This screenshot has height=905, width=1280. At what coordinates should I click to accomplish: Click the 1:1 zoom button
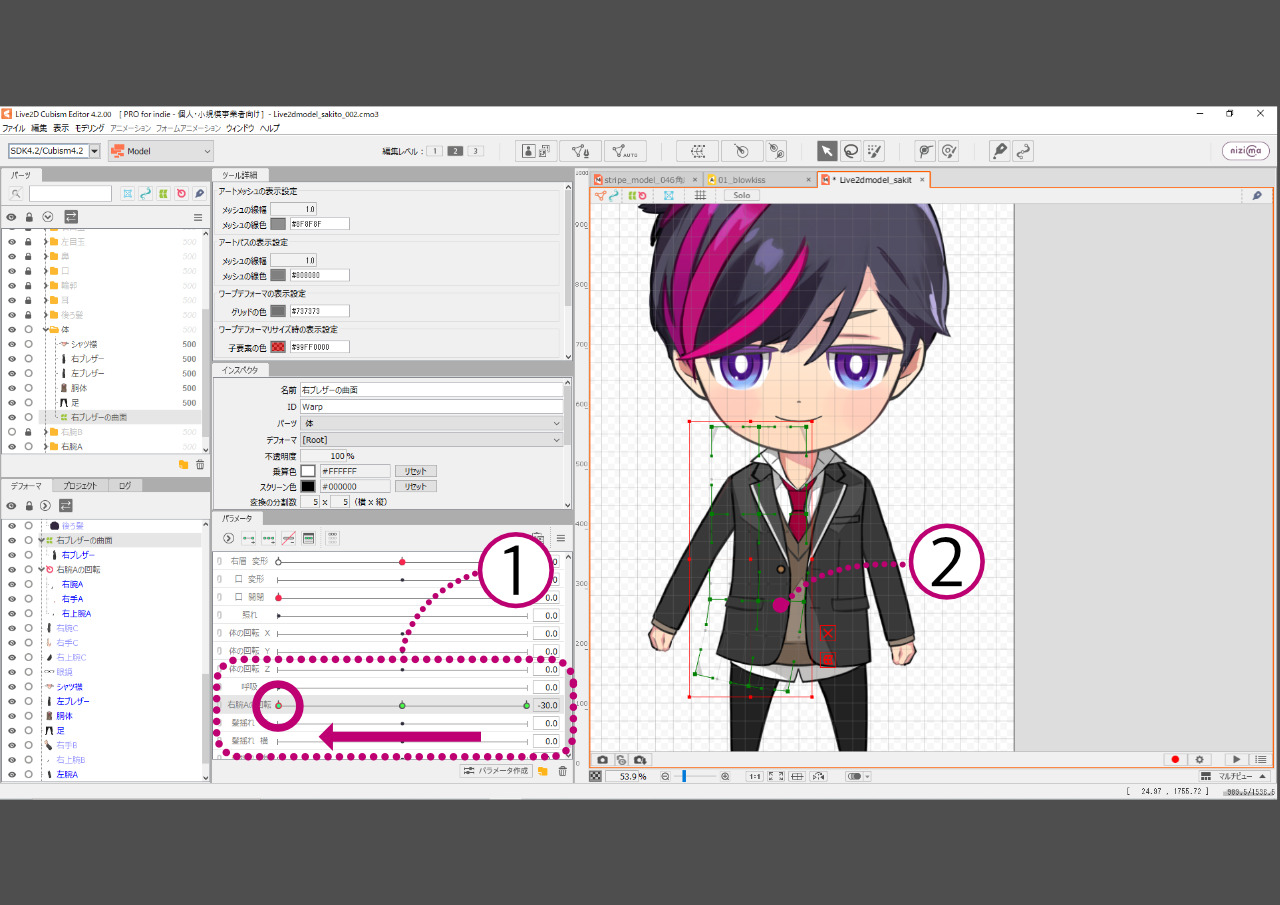click(x=755, y=776)
